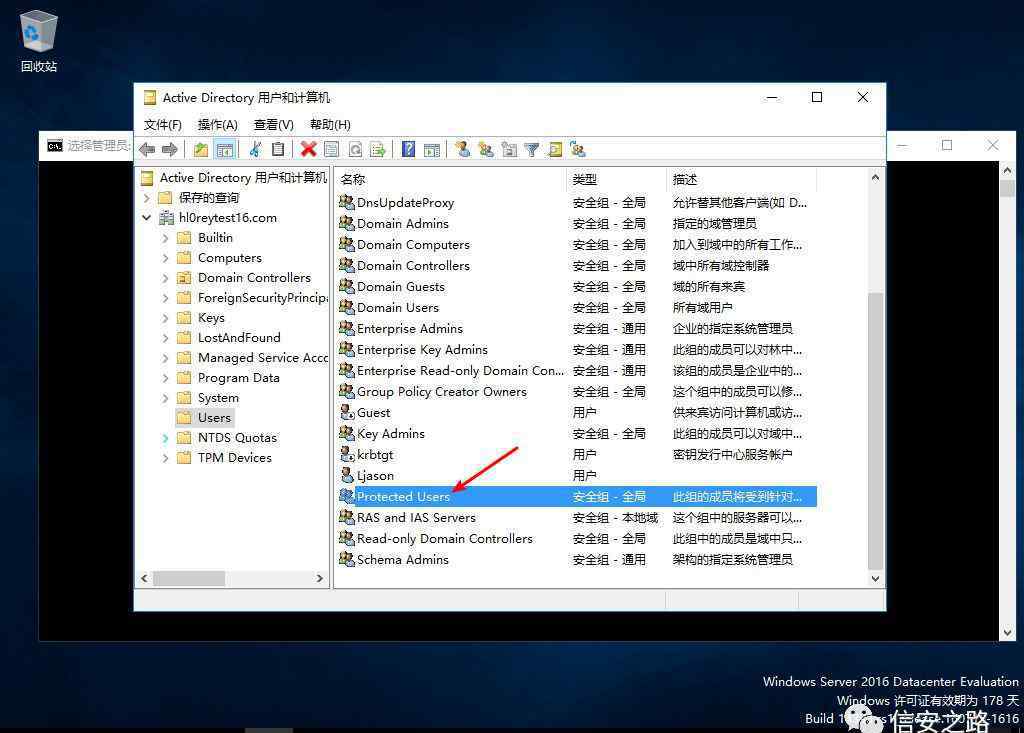Click the tree pane scrollbar left arrow
Viewport: 1024px width, 733px height.
click(x=144, y=578)
